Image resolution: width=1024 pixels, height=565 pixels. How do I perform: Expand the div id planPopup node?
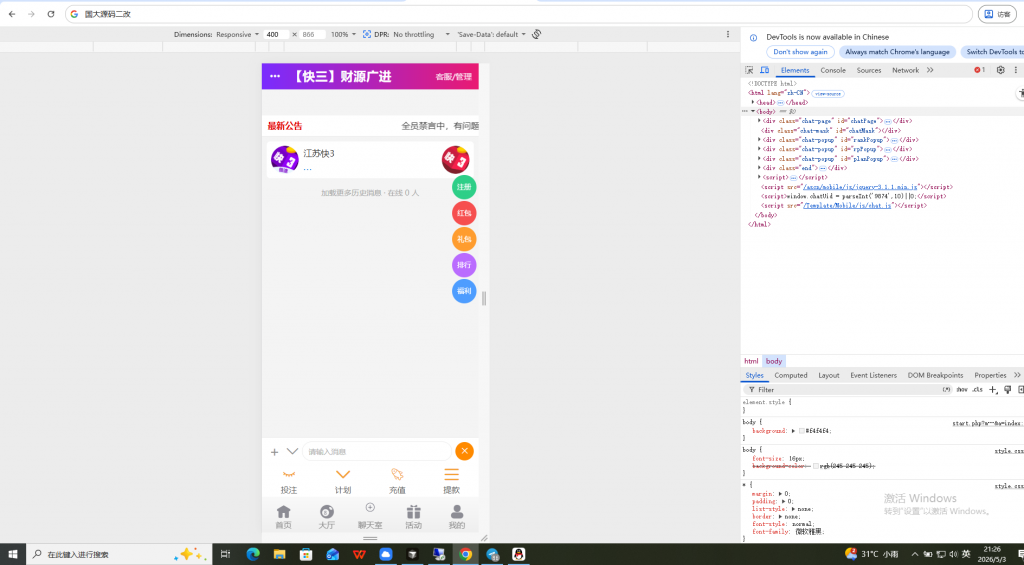[759, 159]
